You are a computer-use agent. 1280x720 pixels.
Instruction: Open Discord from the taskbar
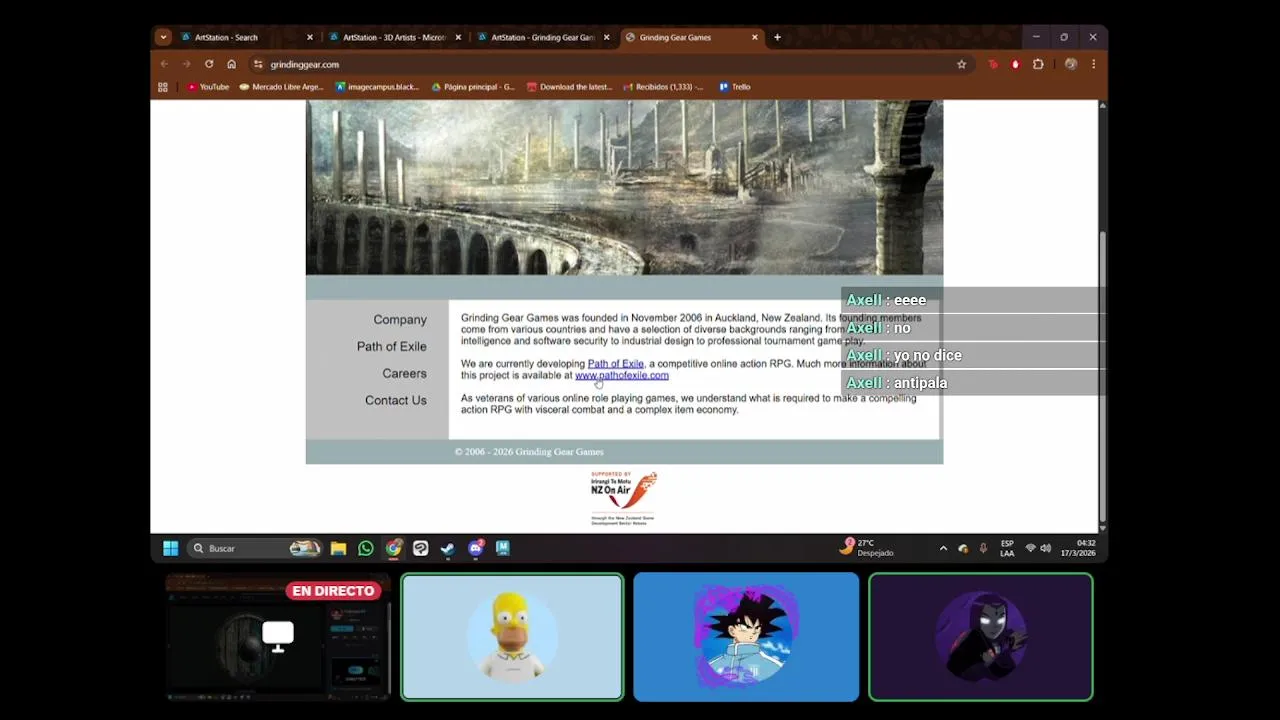pos(476,548)
